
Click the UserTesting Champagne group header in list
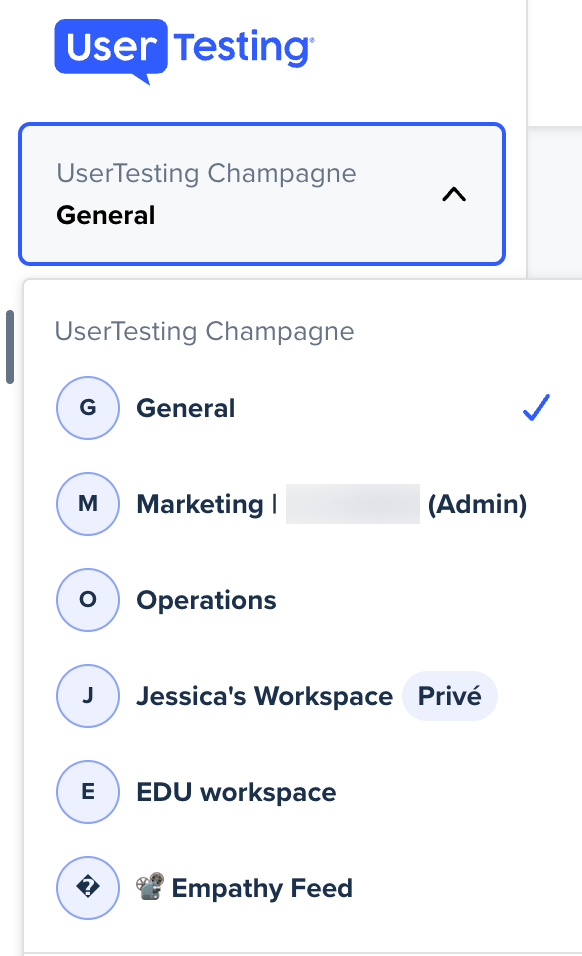tap(204, 332)
